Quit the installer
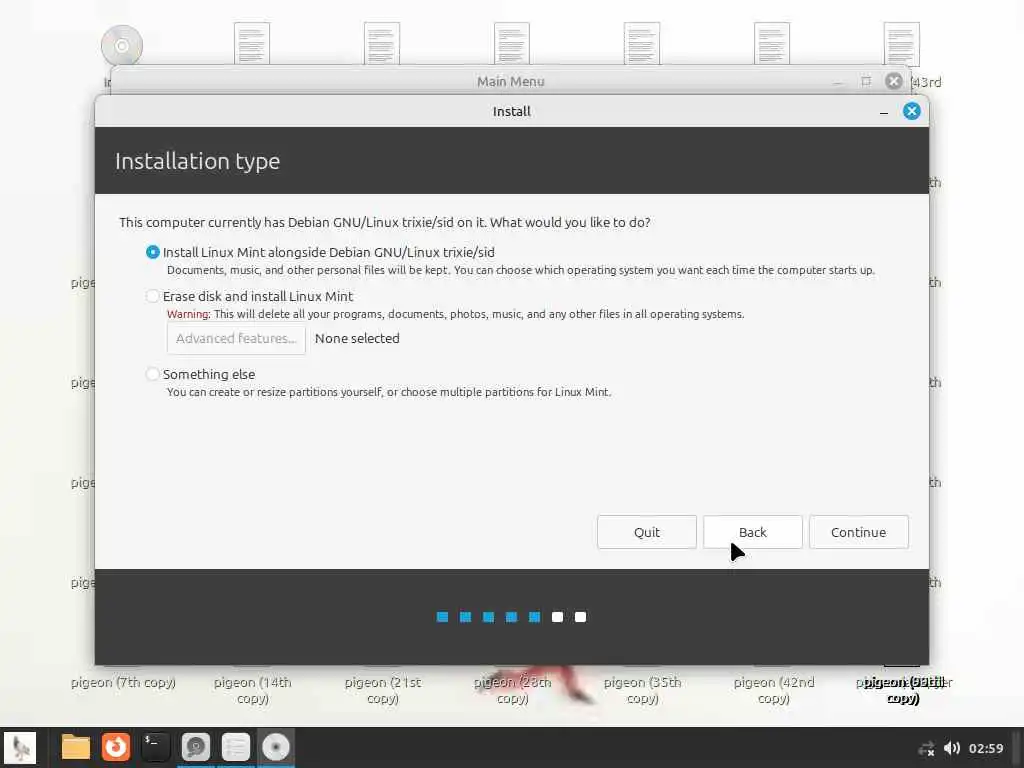 (647, 532)
